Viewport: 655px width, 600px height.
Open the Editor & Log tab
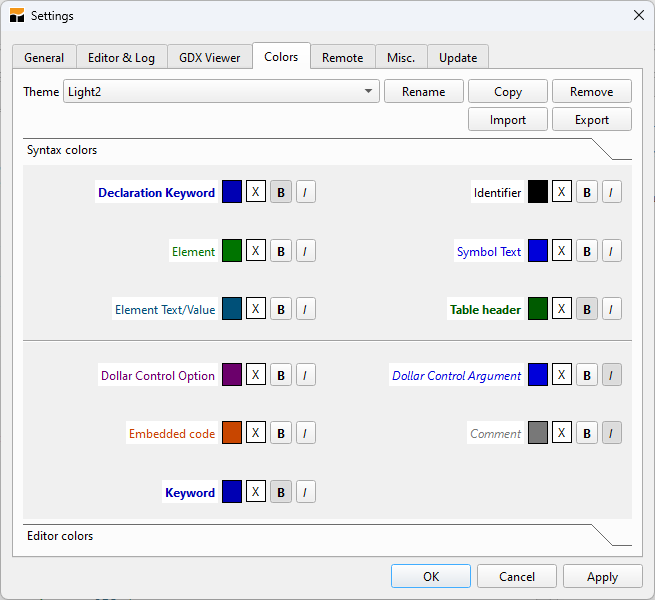point(121,58)
